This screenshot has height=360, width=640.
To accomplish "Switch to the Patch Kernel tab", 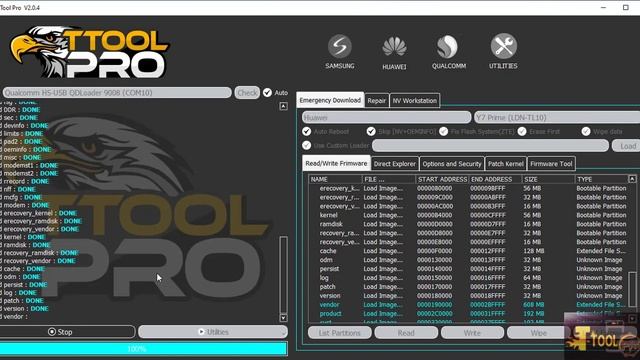I will (506, 164).
